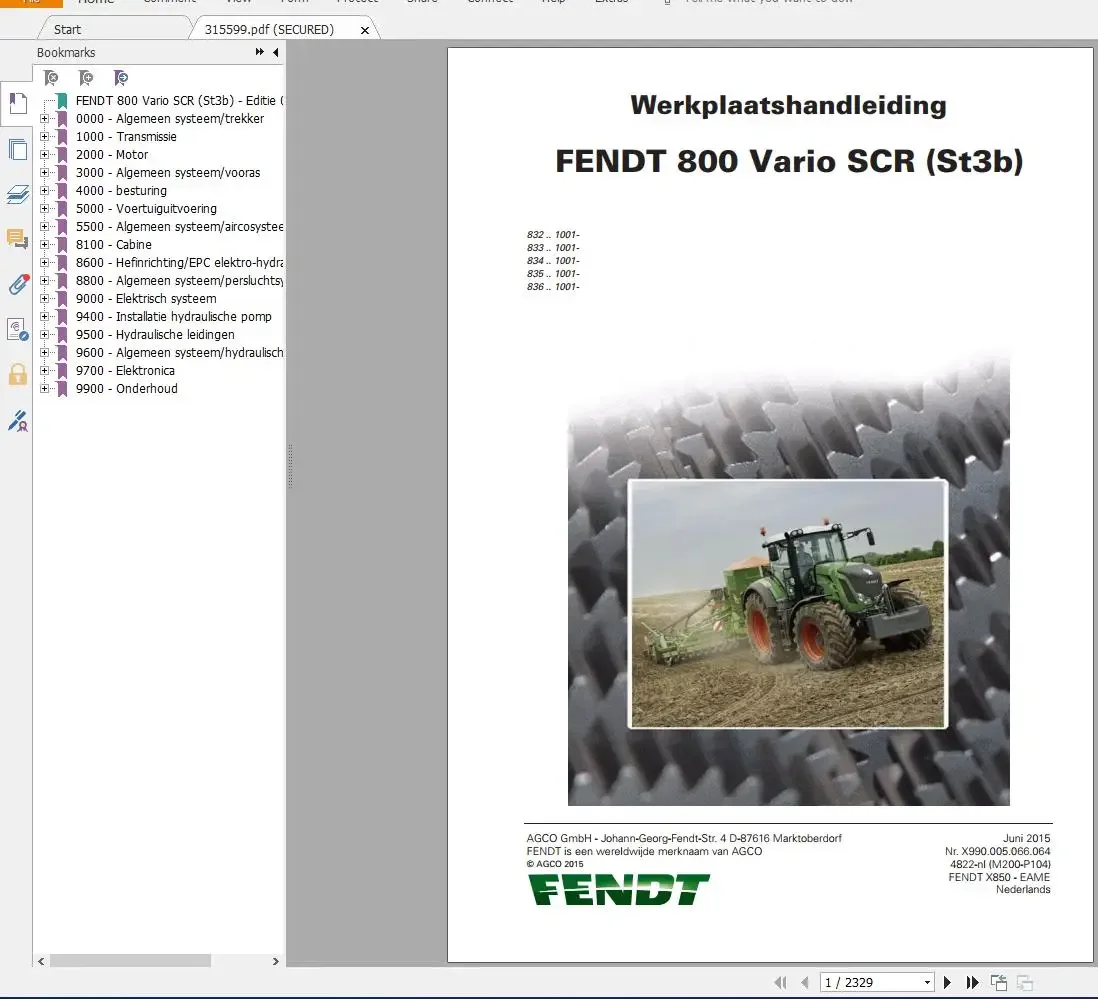1098x999 pixels.
Task: Select the 9500 - Hydraulische leidingen bookmark
Action: [x=155, y=335]
